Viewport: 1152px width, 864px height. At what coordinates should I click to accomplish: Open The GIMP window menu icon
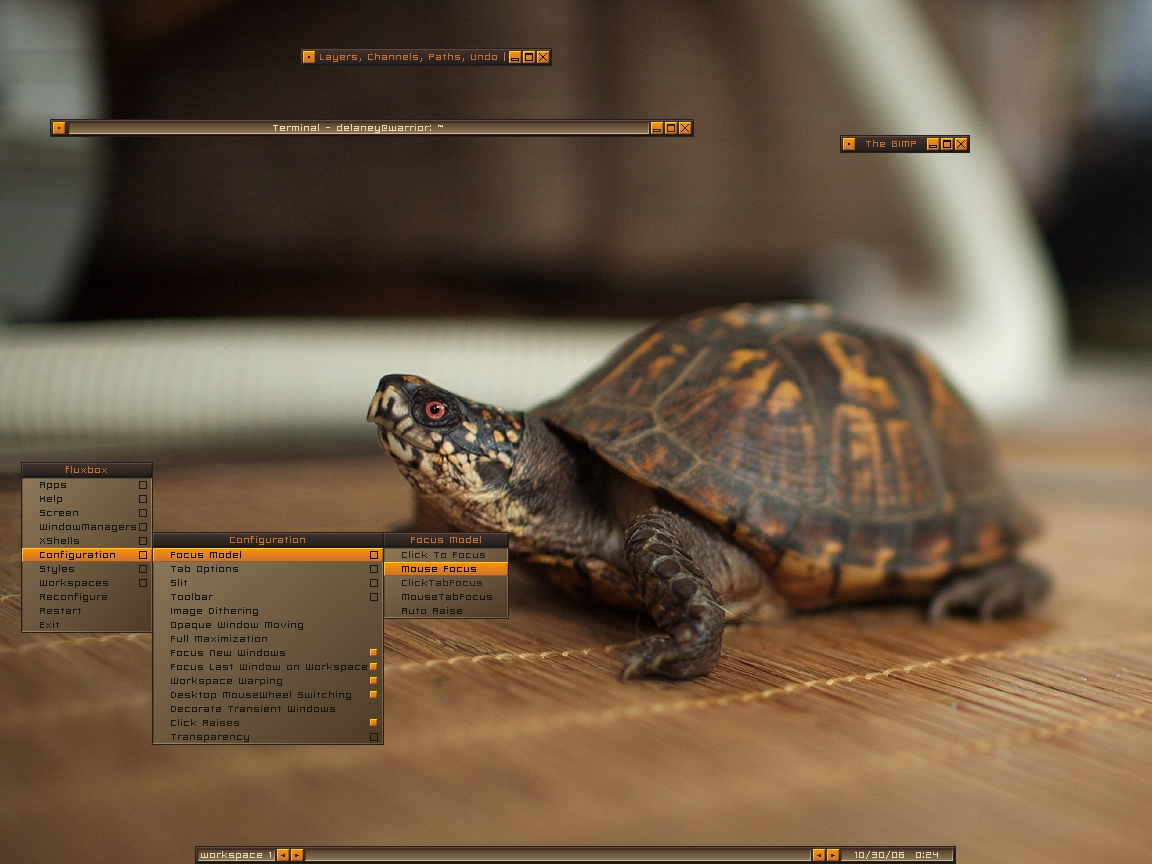click(849, 143)
